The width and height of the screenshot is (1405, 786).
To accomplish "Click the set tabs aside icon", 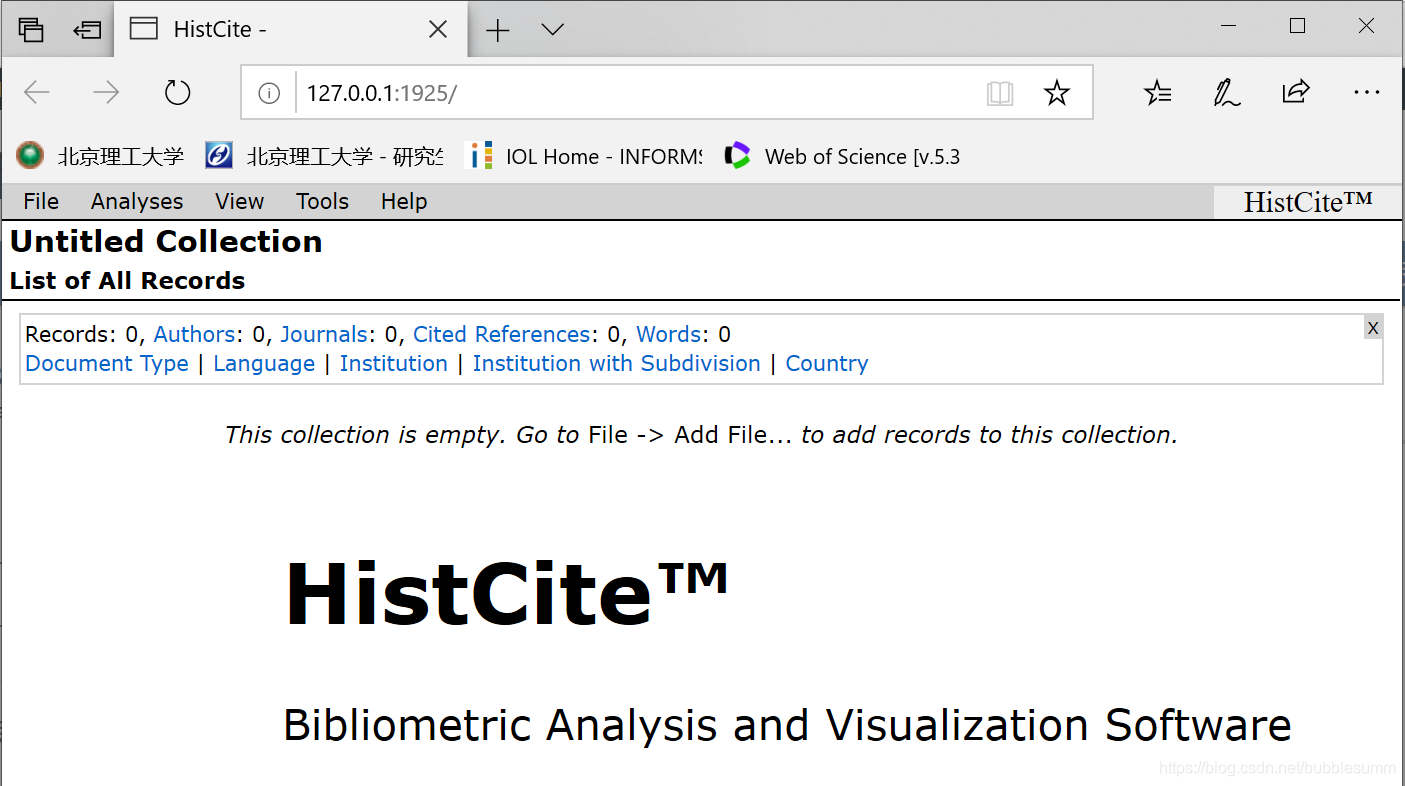I will pyautogui.click(x=88, y=29).
